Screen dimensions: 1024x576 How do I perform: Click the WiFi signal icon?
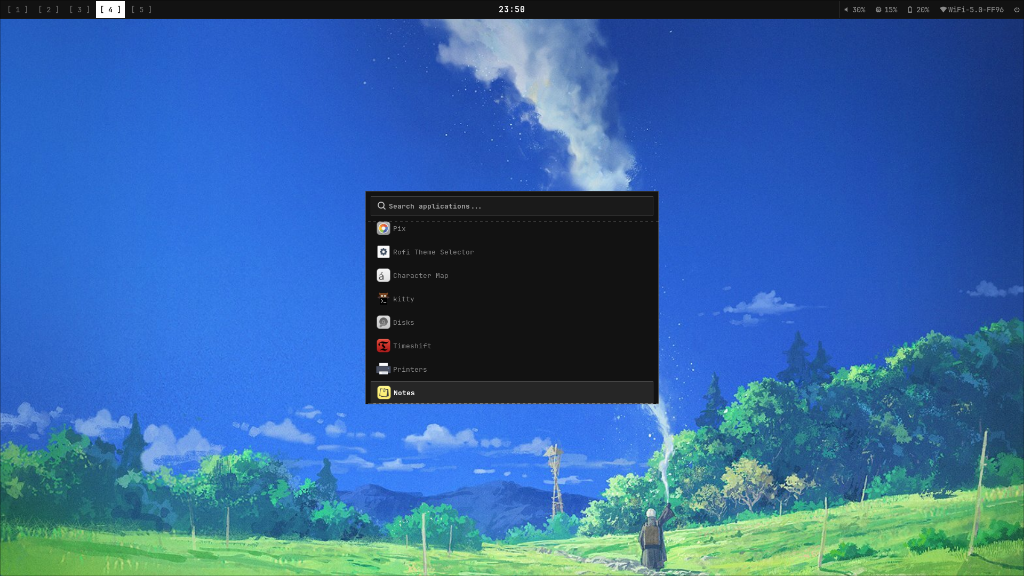pos(943,10)
